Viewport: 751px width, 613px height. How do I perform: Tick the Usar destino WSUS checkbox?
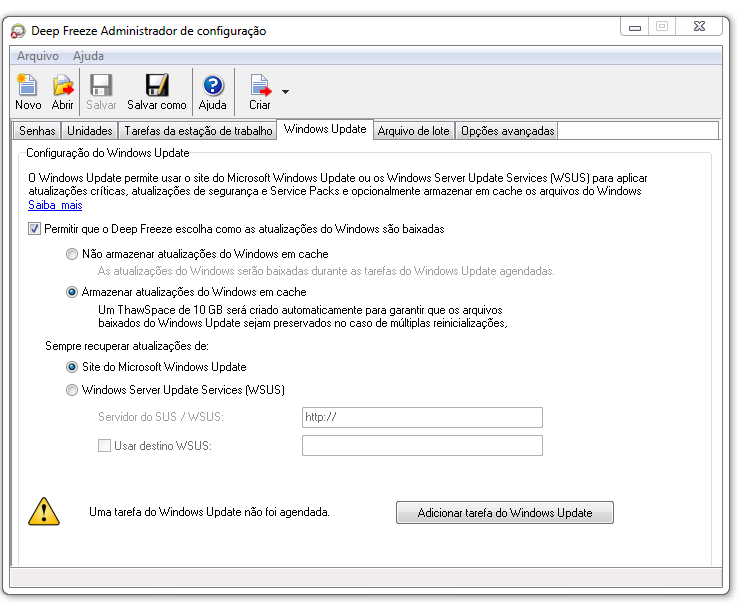104,446
